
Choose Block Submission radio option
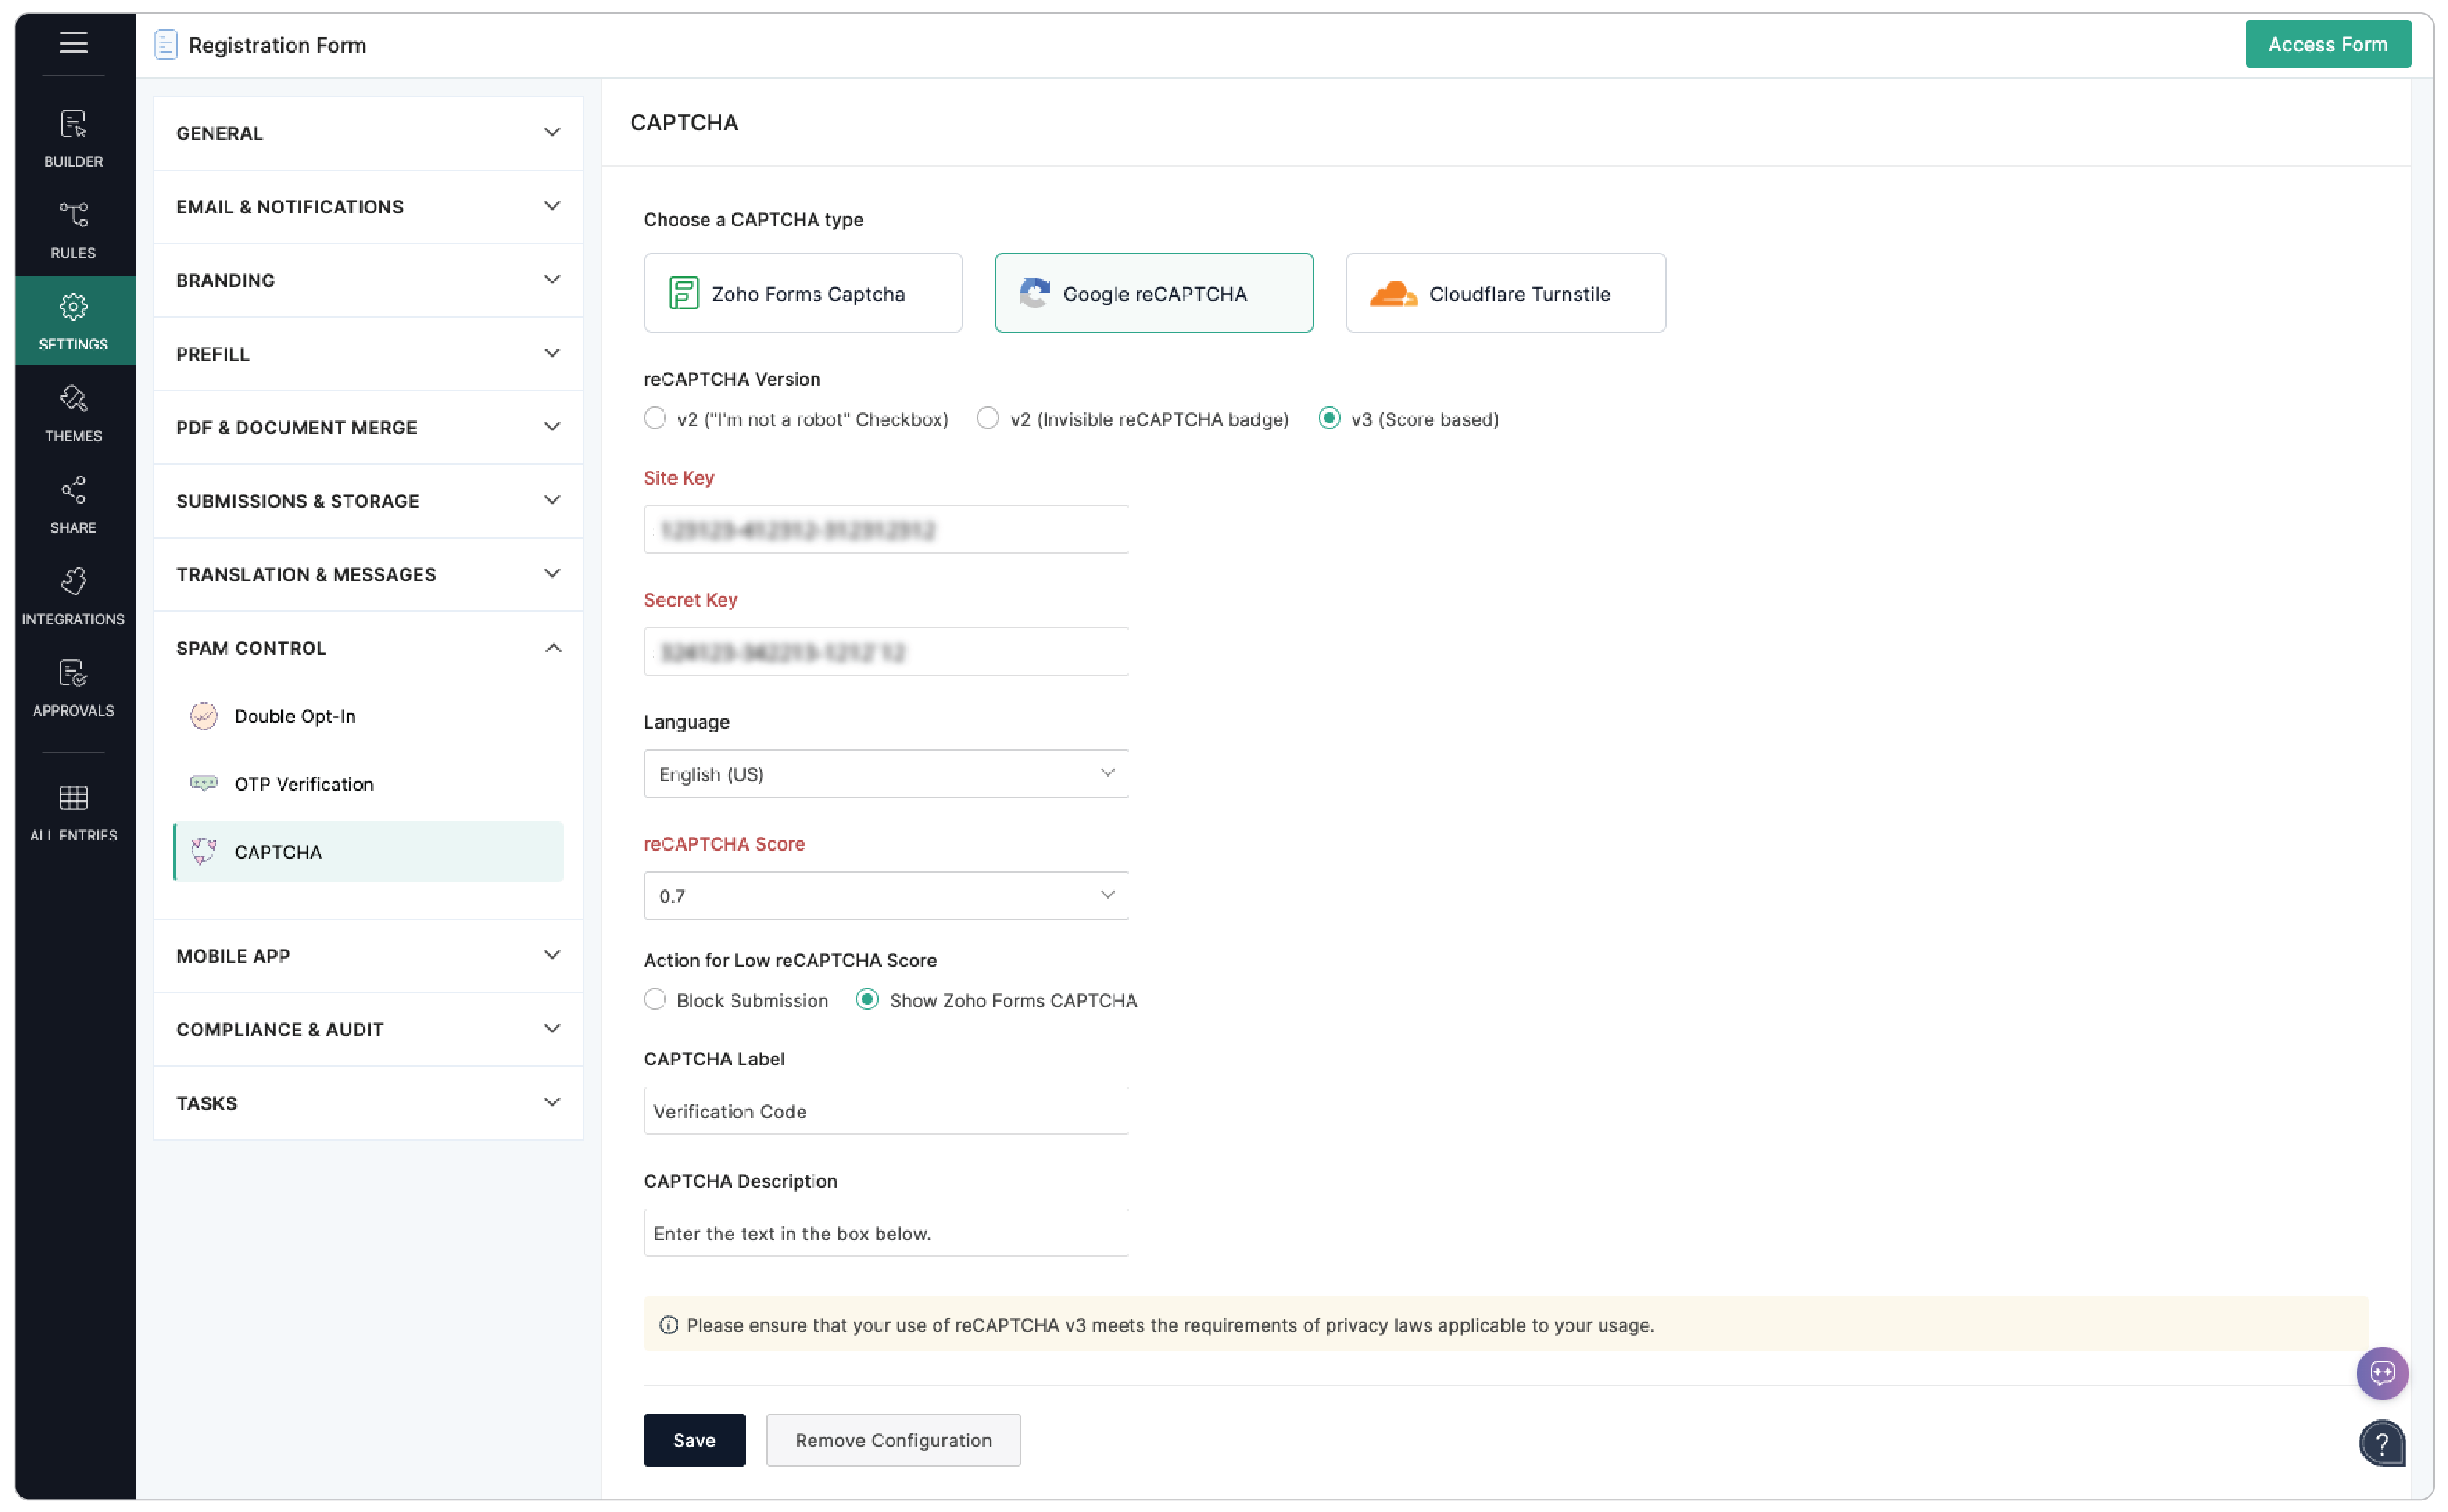[655, 999]
